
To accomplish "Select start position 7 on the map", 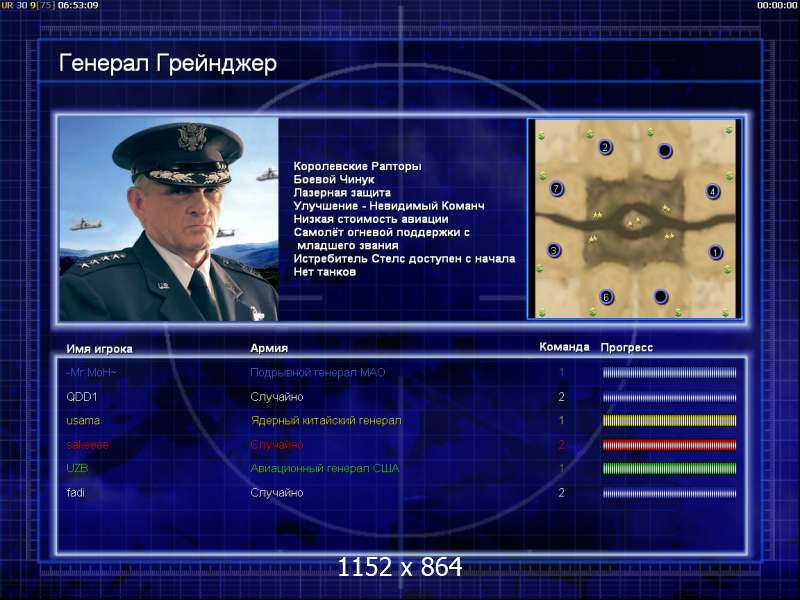I will tap(557, 189).
